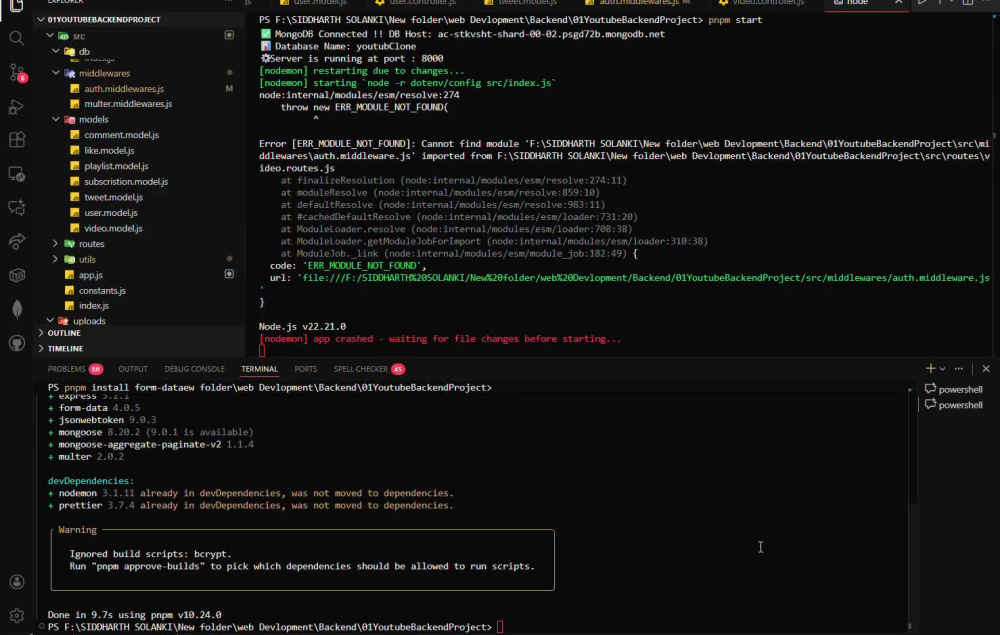Screen dimensions: 1000x635
Task: Click the auth.middleware.js file URL link in terminal
Action: point(645,278)
